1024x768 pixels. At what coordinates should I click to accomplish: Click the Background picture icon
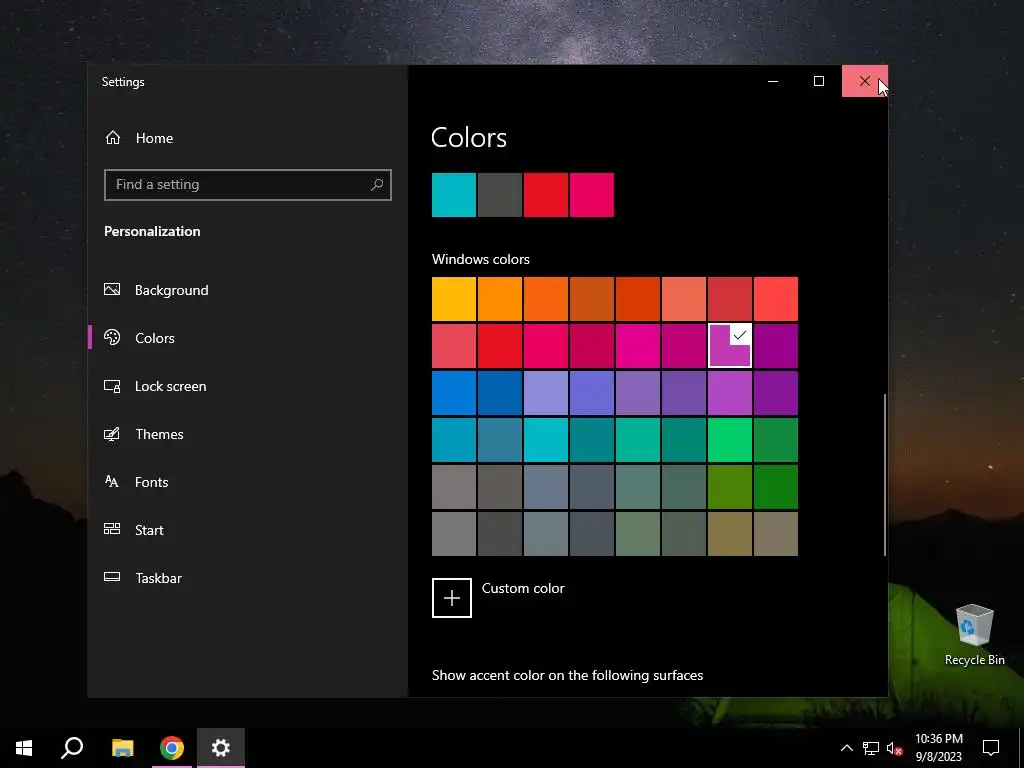coord(112,289)
